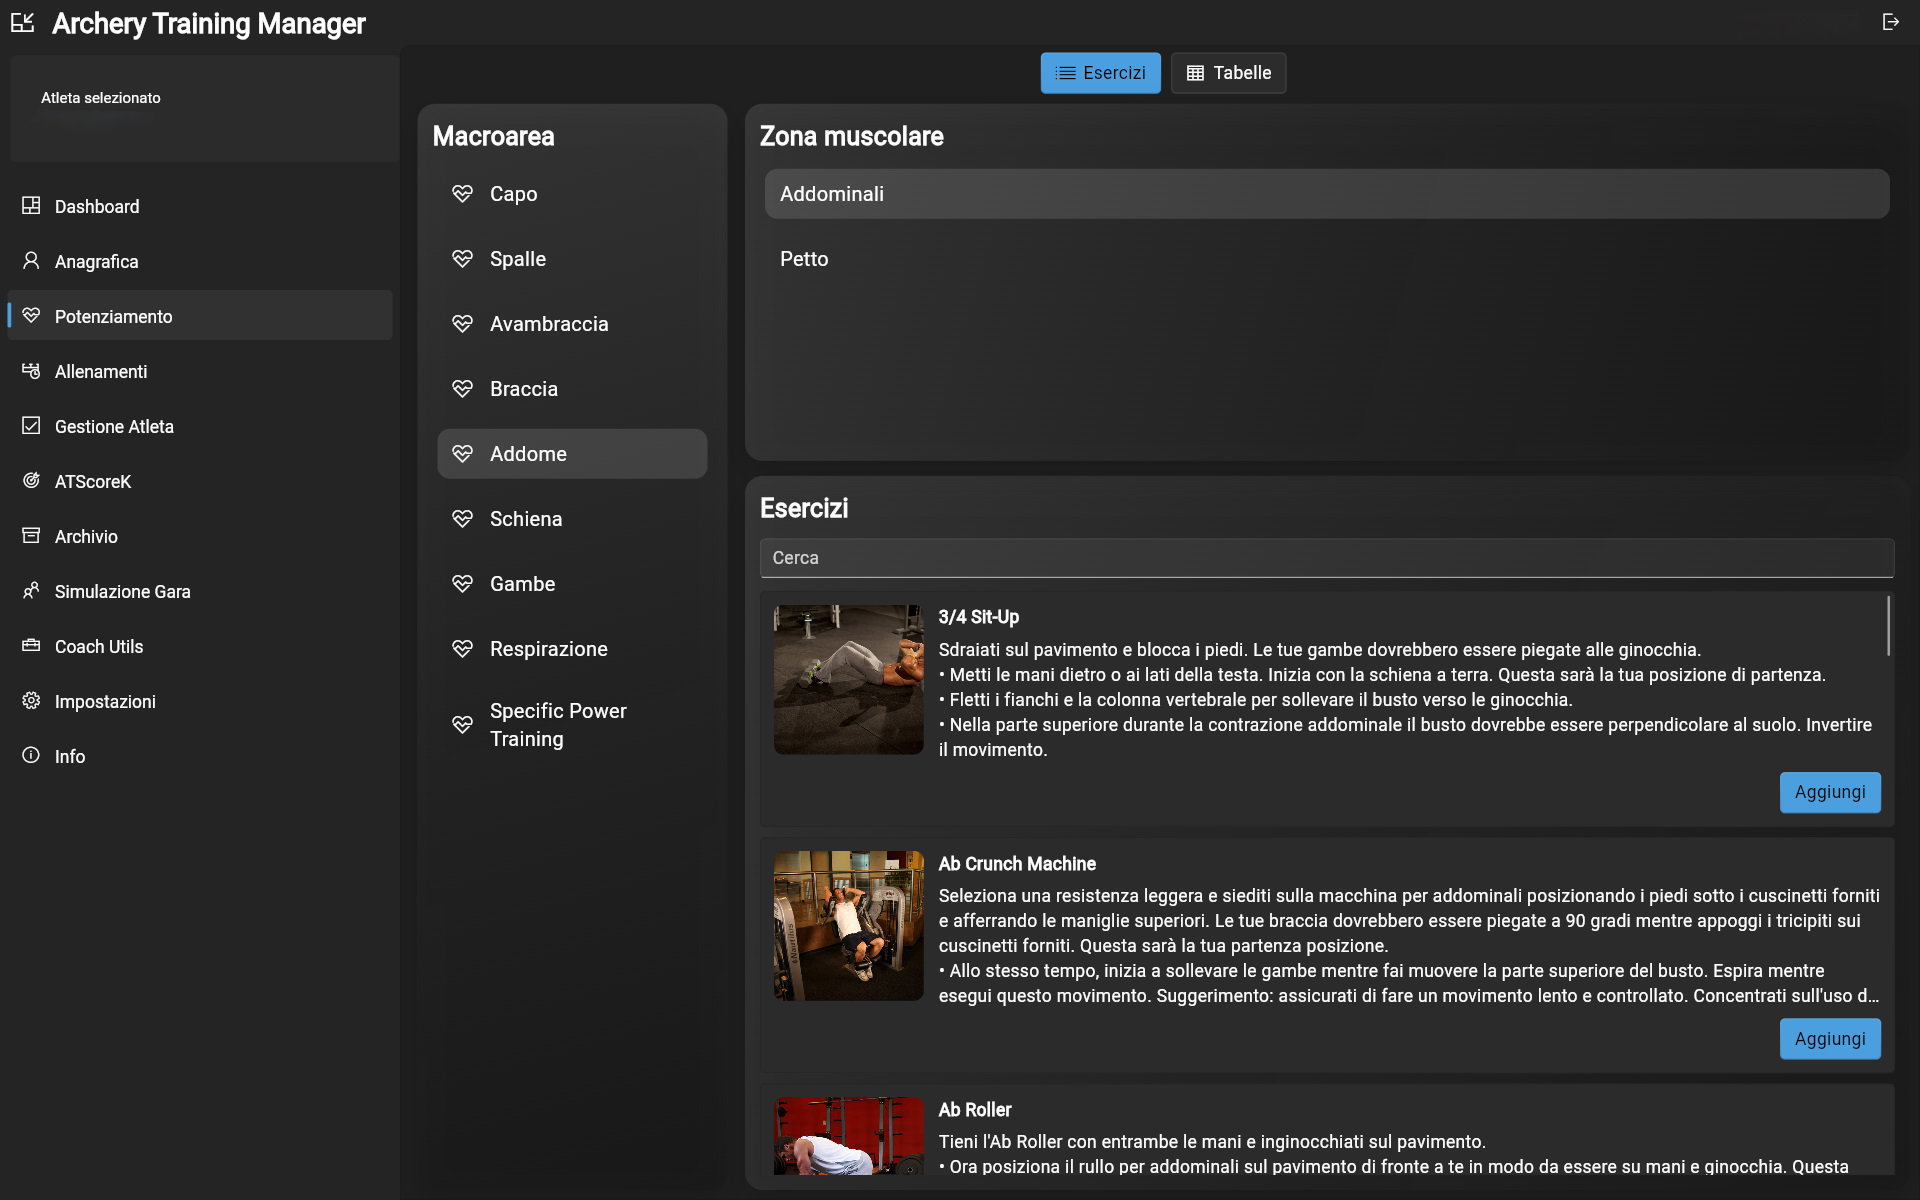This screenshot has height=1200, width=1920.
Task: Select the Petto muscle zone
Action: pyautogui.click(x=1327, y=259)
